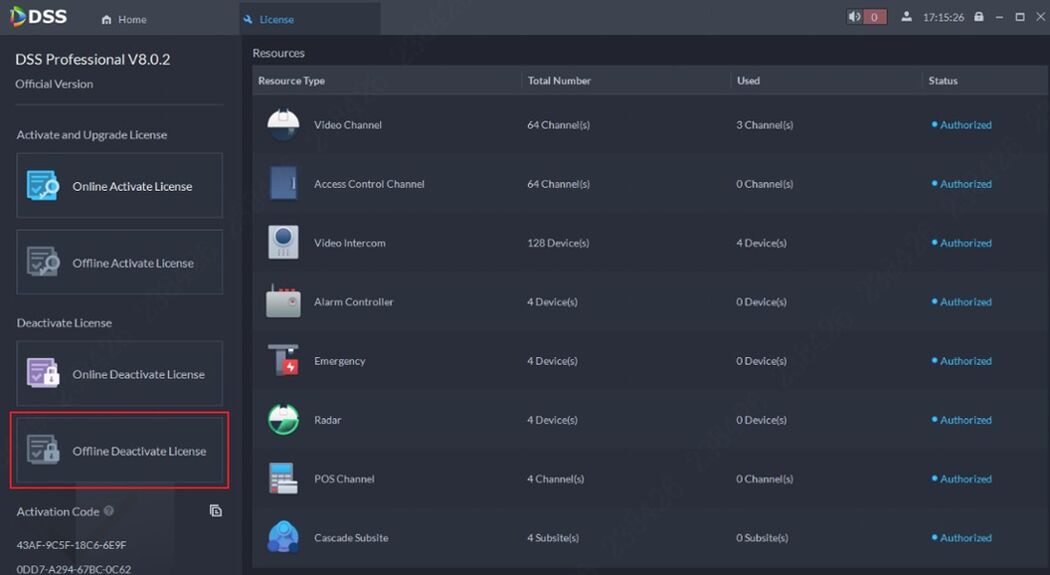
Task: Select the Cascade Subsite label
Action: [351, 538]
